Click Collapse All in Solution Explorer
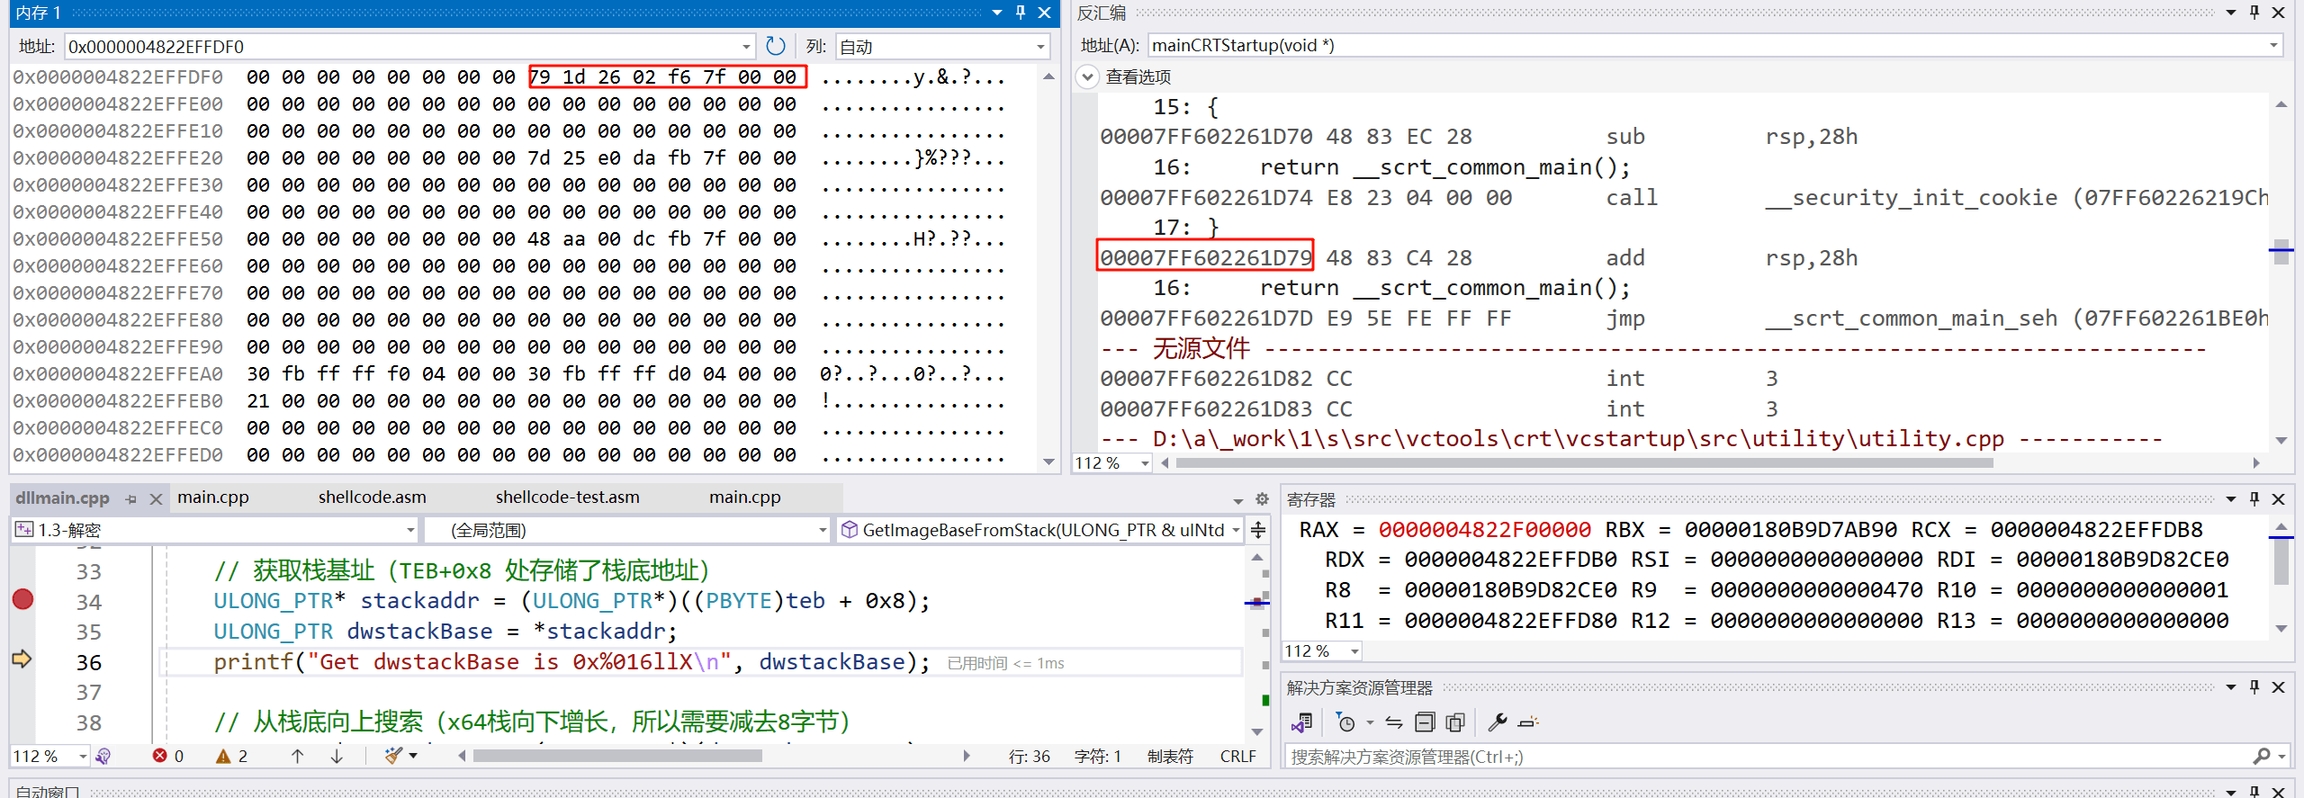The image size is (2304, 798). pos(1424,722)
